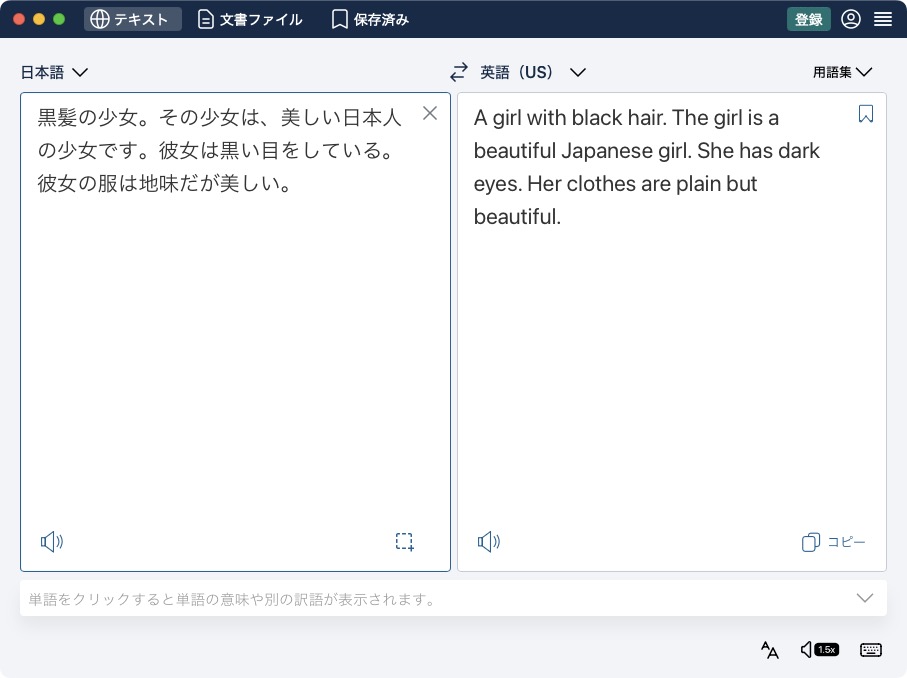Play audio of the Japanese source text
Screen dimensions: 907x678
pyautogui.click(x=51, y=541)
